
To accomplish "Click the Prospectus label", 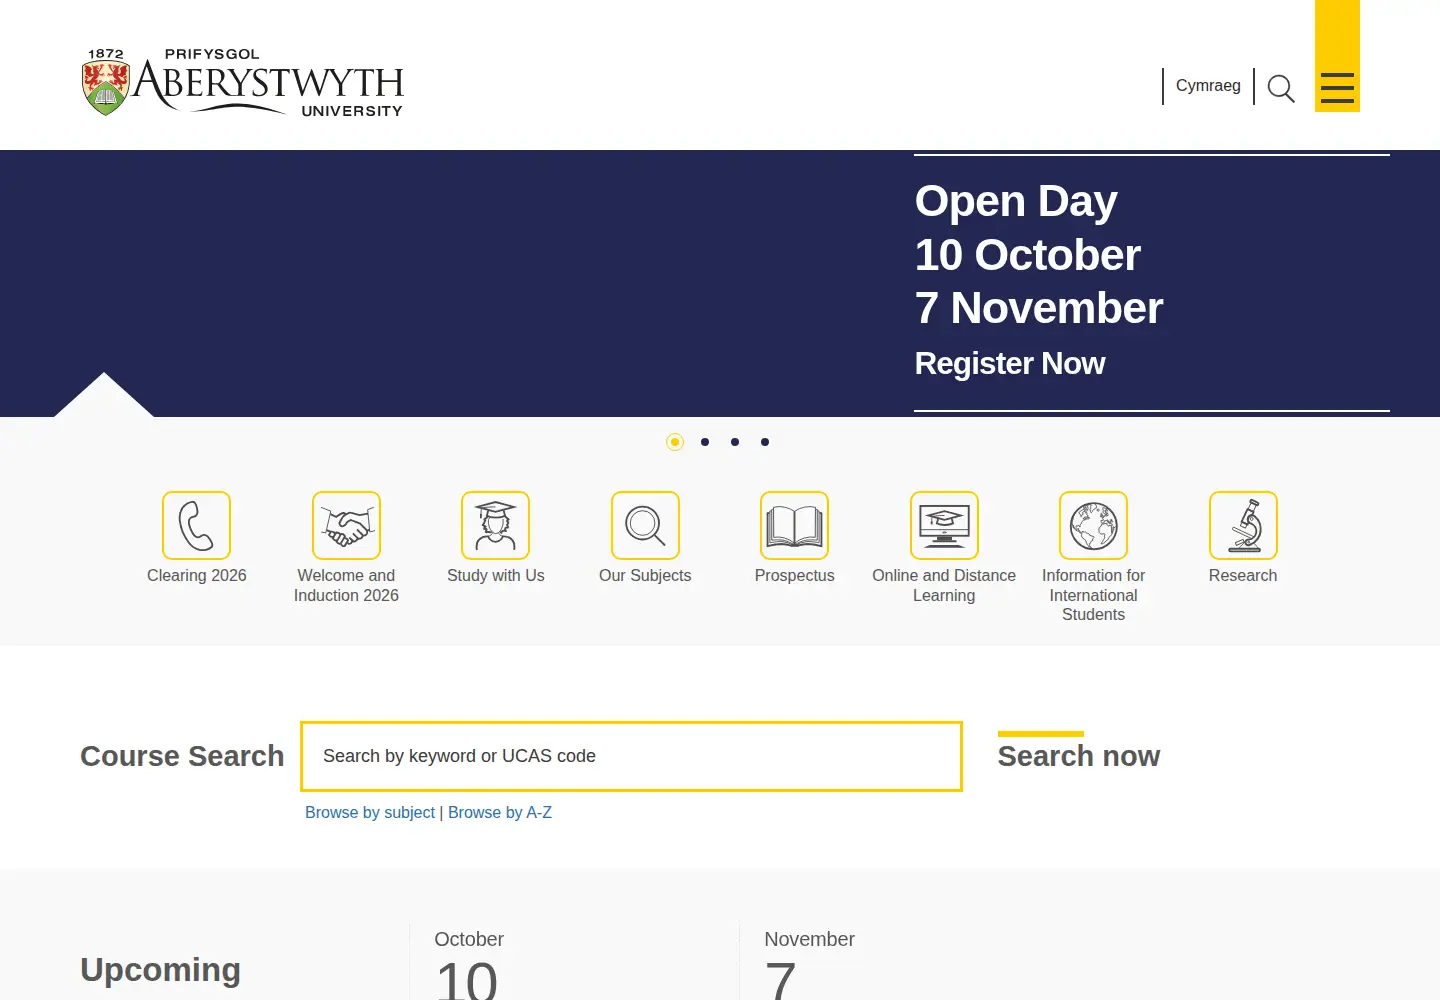I will coord(795,576).
